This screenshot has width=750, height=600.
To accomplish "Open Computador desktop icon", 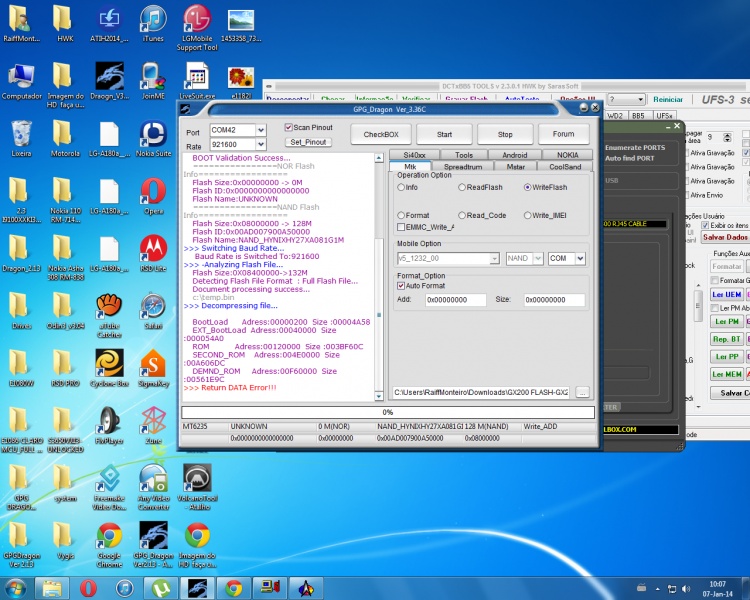I will click(x=21, y=81).
